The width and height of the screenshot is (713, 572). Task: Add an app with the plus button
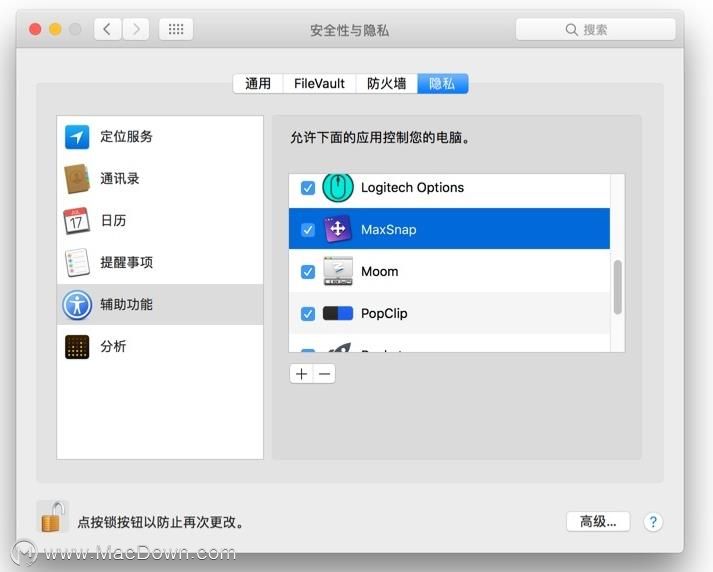[x=301, y=374]
